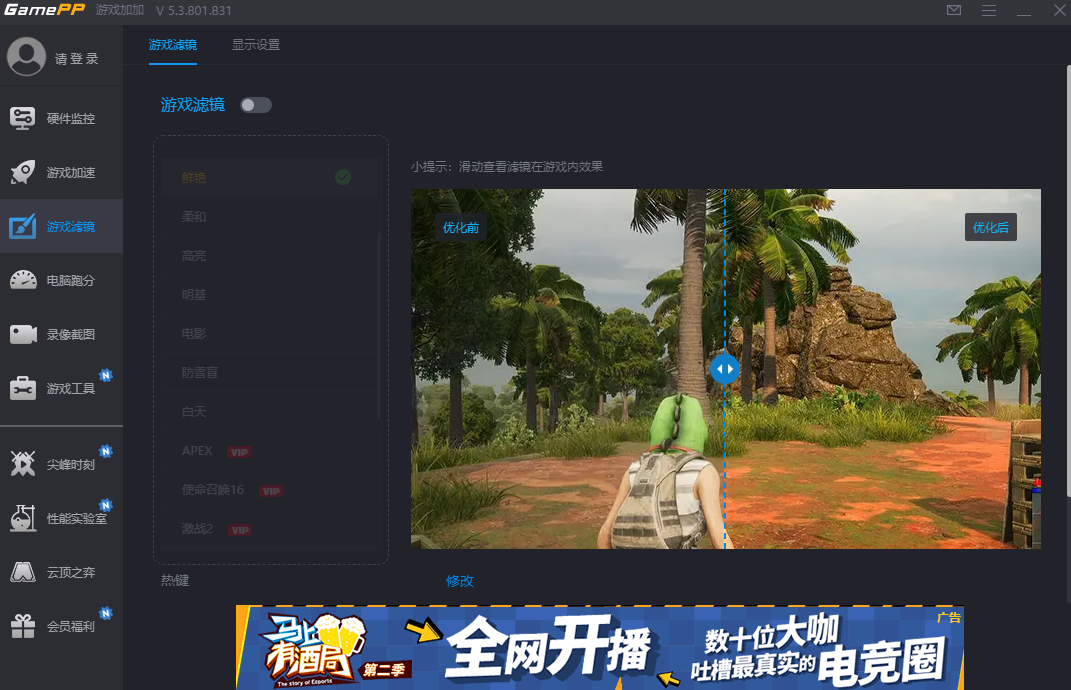Choose the APEX VIP filter
1071x690 pixels.
click(x=196, y=450)
